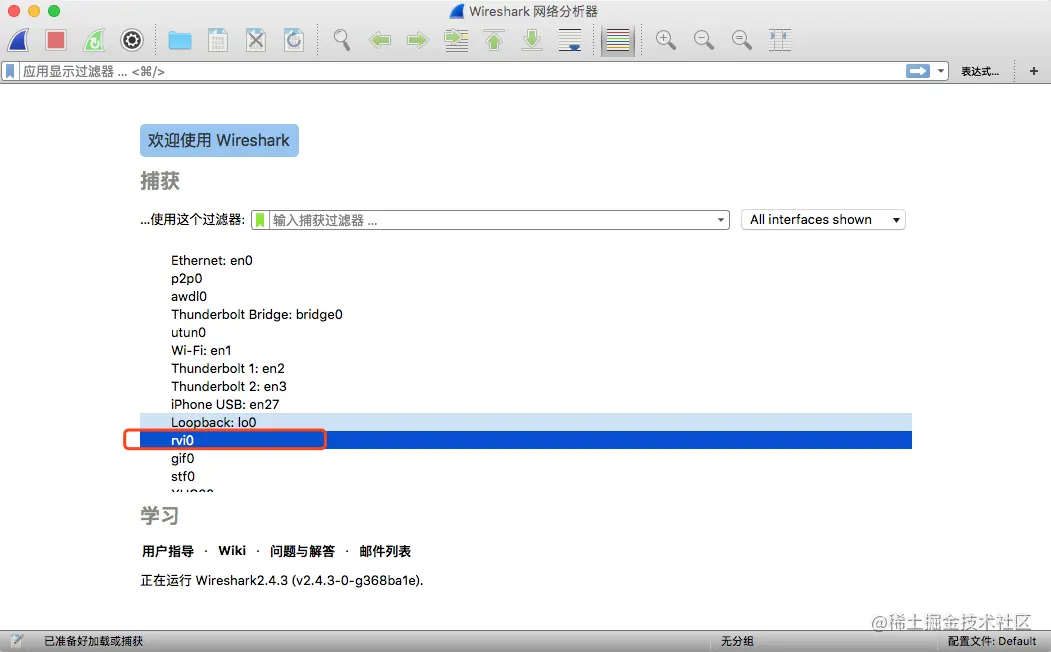The image size is (1051, 652).
Task: Select the gif0 interface
Action: pyautogui.click(x=182, y=458)
